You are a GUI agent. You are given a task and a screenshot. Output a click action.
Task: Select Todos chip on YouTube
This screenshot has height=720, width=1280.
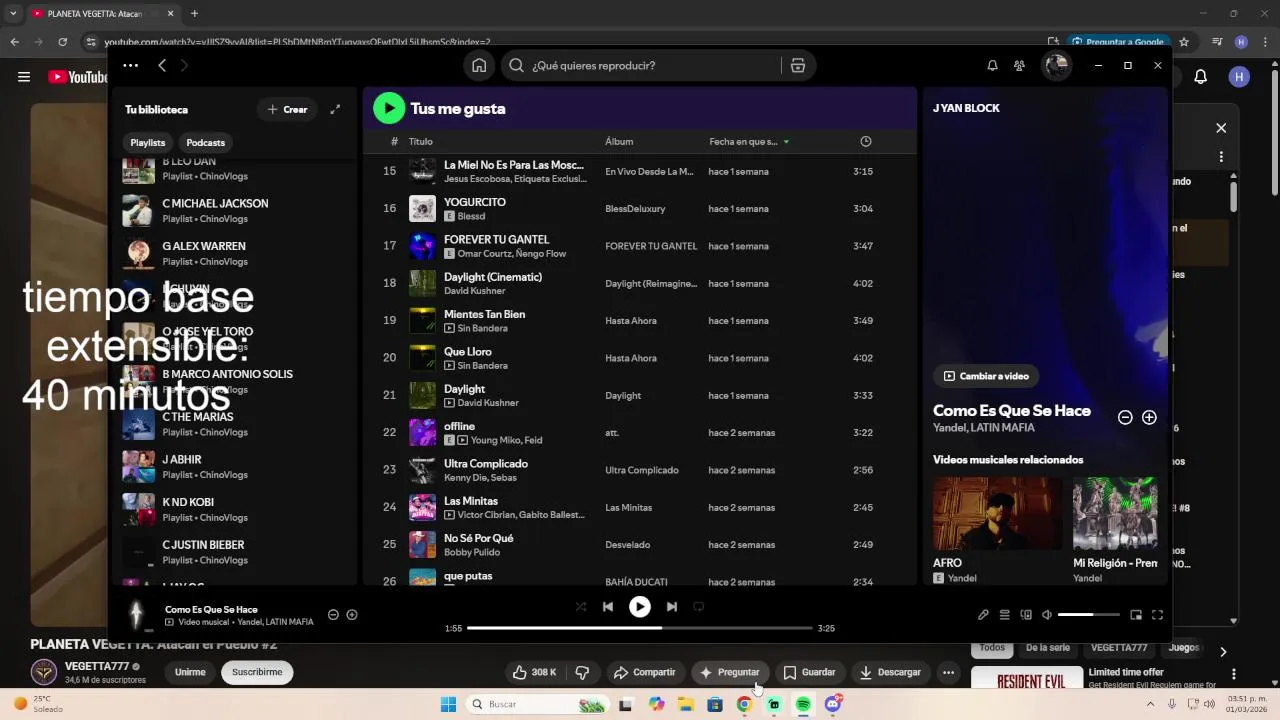coord(992,648)
